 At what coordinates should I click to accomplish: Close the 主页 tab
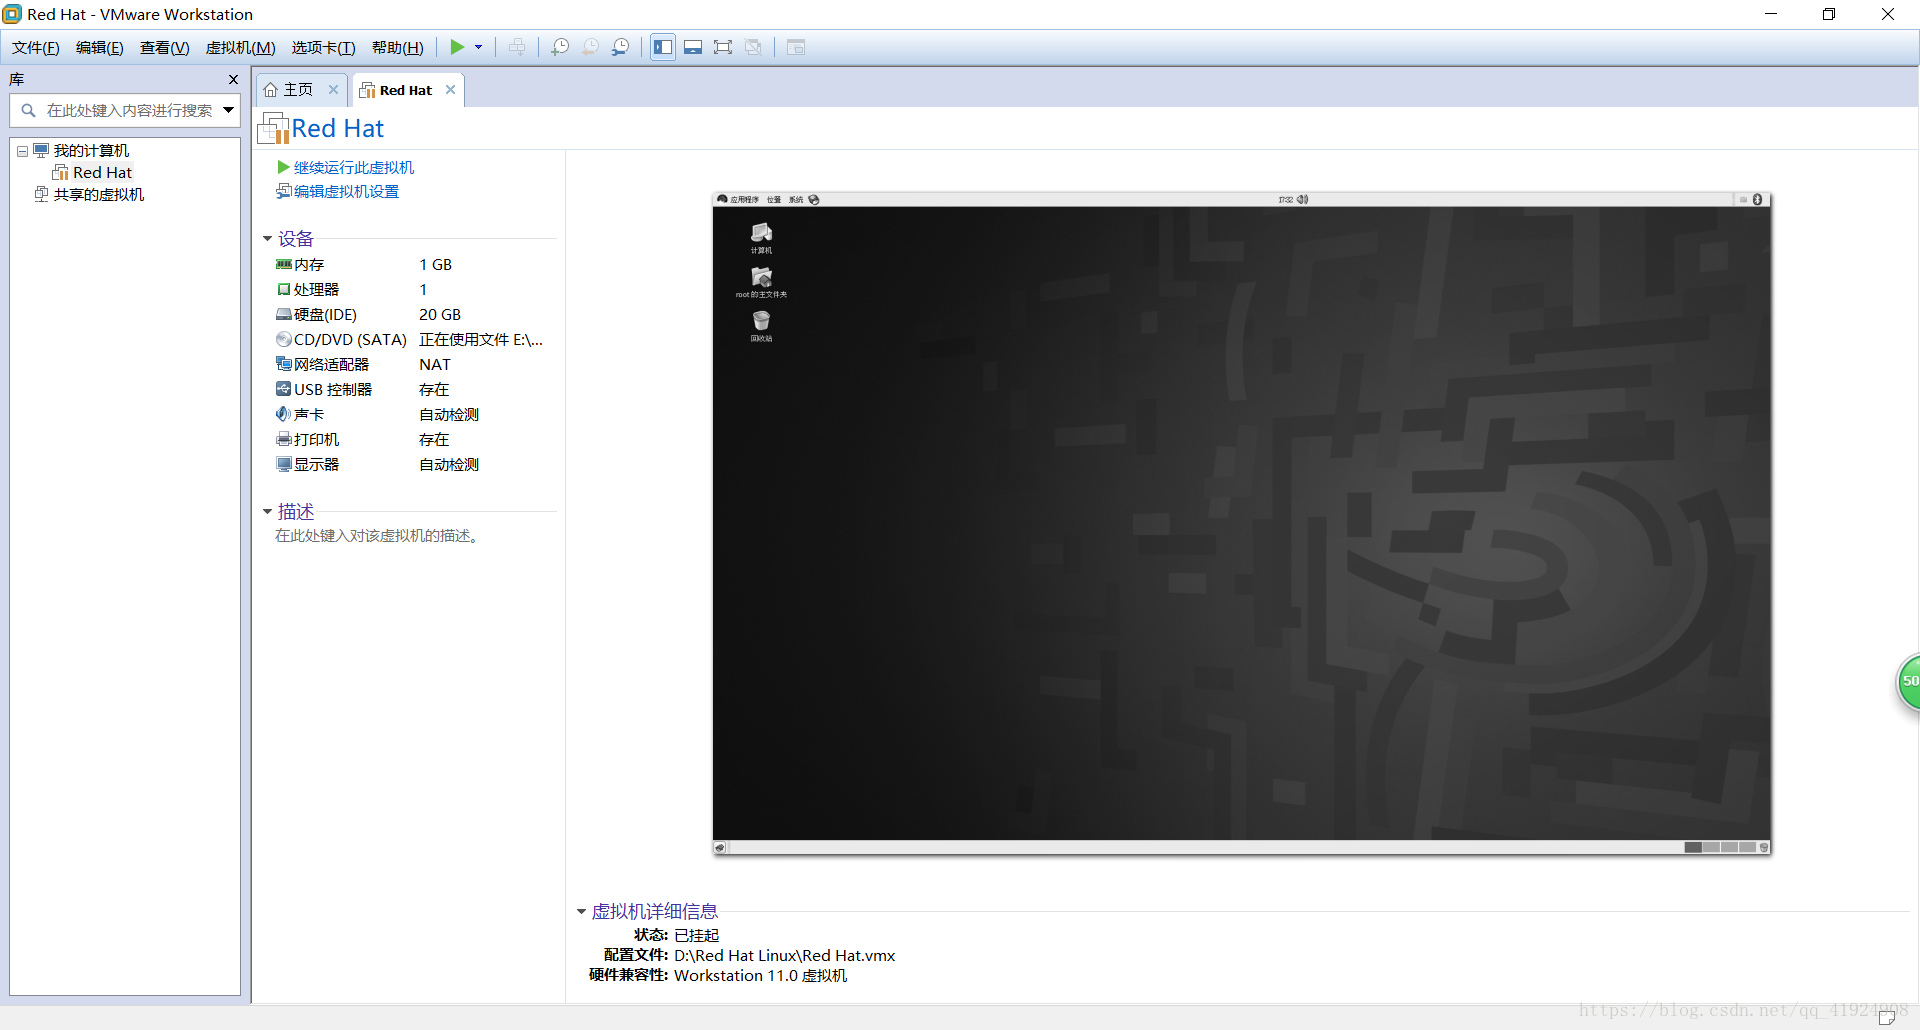click(x=334, y=90)
